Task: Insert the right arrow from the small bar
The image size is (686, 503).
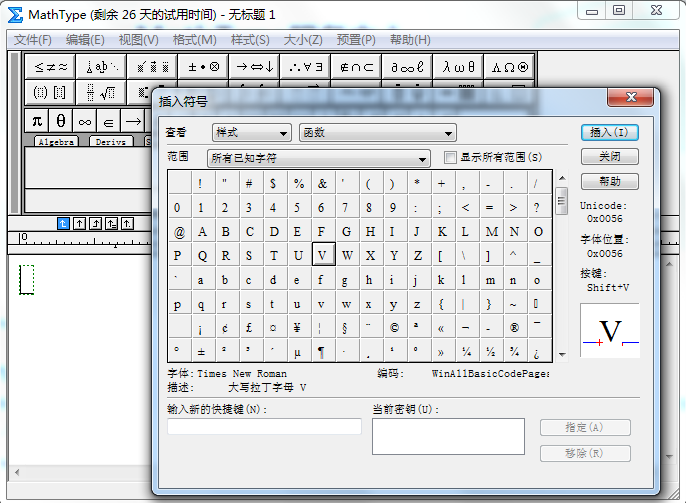Action: (x=133, y=121)
